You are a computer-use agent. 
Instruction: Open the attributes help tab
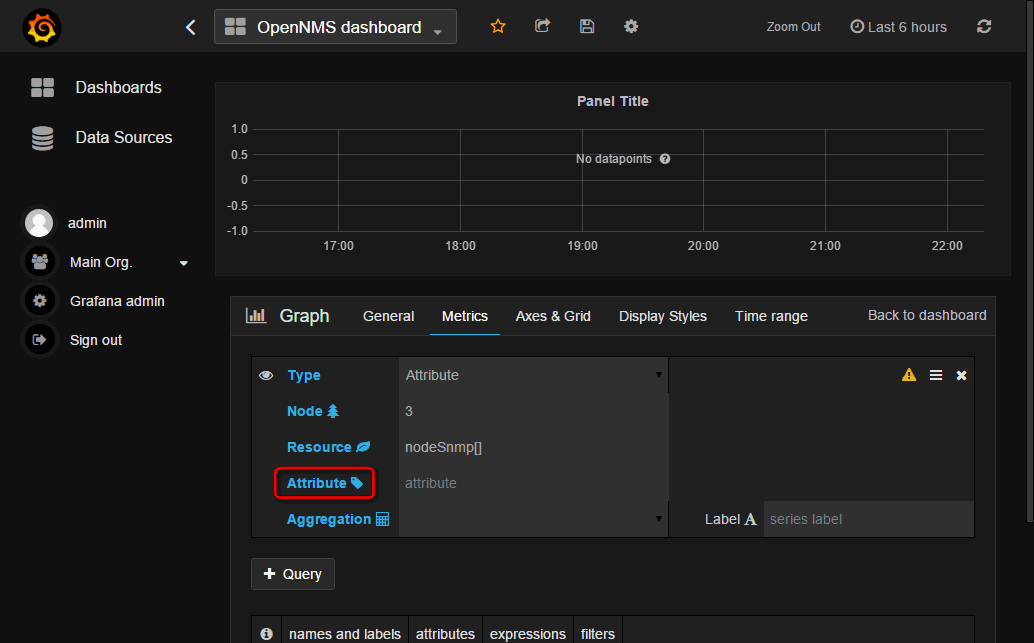445,633
